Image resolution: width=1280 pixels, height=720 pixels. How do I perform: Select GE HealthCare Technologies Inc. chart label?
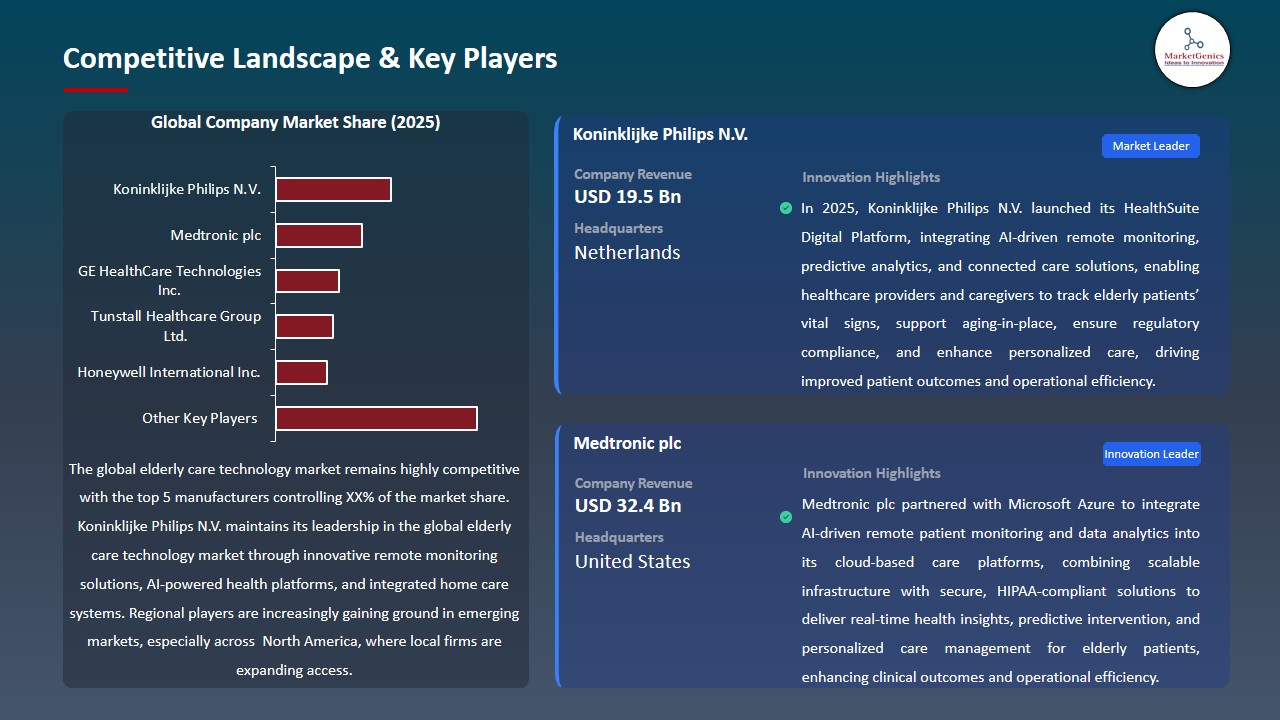[170, 280]
